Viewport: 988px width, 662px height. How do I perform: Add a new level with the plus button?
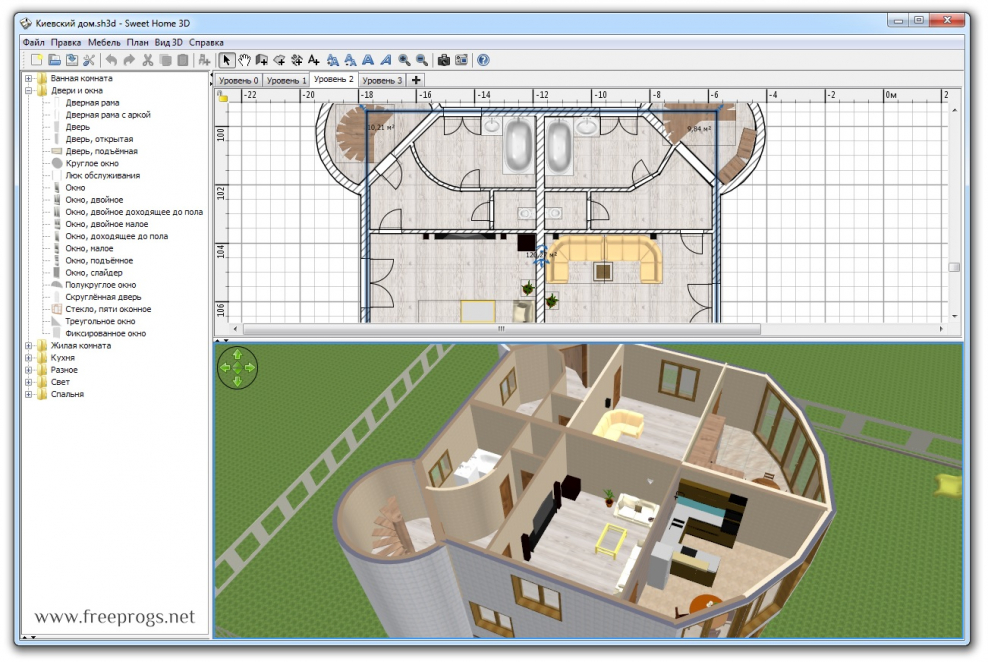(414, 79)
